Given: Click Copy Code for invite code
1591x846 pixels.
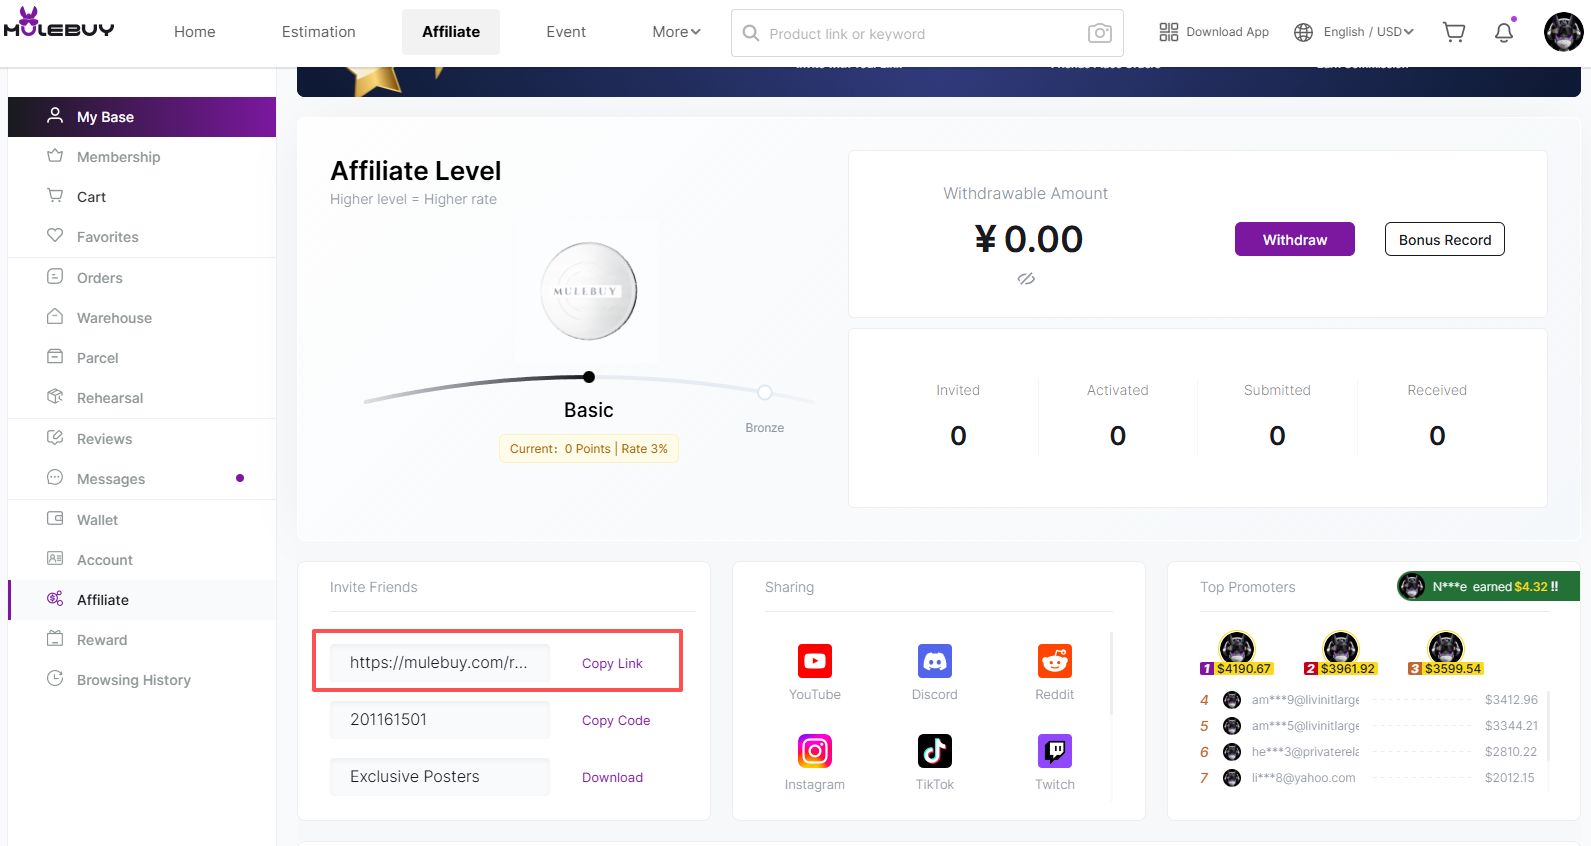Looking at the screenshot, I should coord(616,720).
